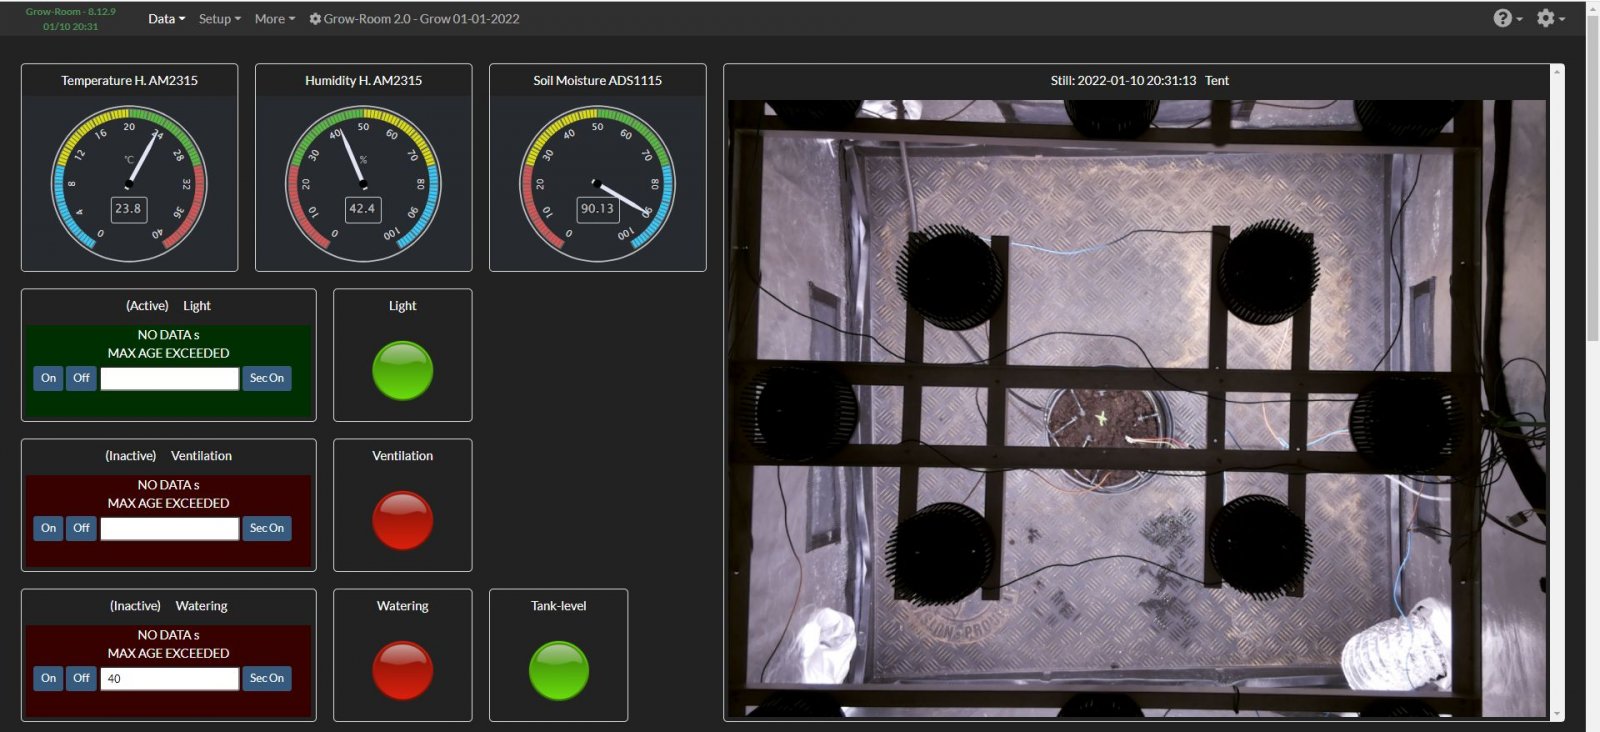Turn Watering output On

point(48,678)
